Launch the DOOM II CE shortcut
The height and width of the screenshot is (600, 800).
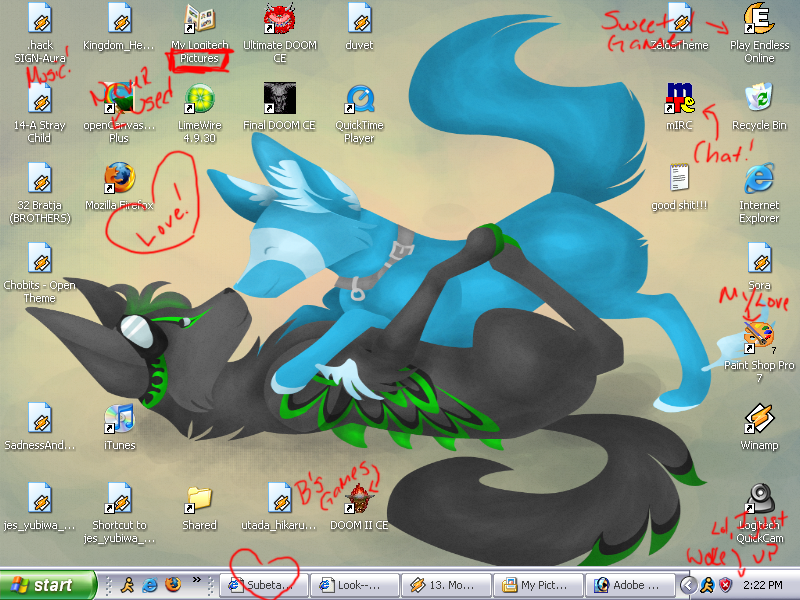coord(360,498)
